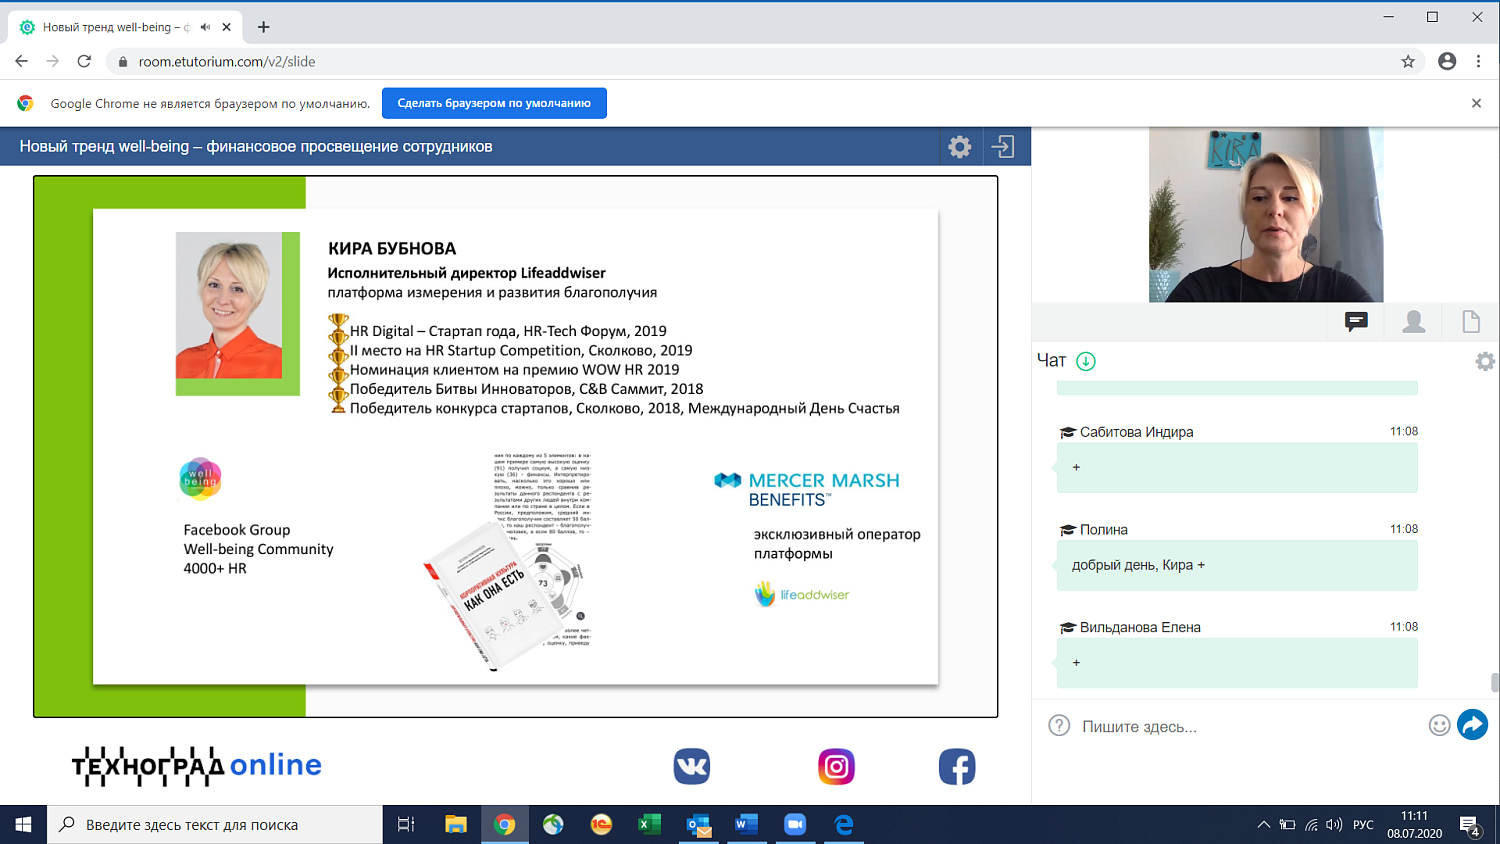Click the exit room icon in header
Image resolution: width=1500 pixels, height=844 pixels.
pos(1003,147)
